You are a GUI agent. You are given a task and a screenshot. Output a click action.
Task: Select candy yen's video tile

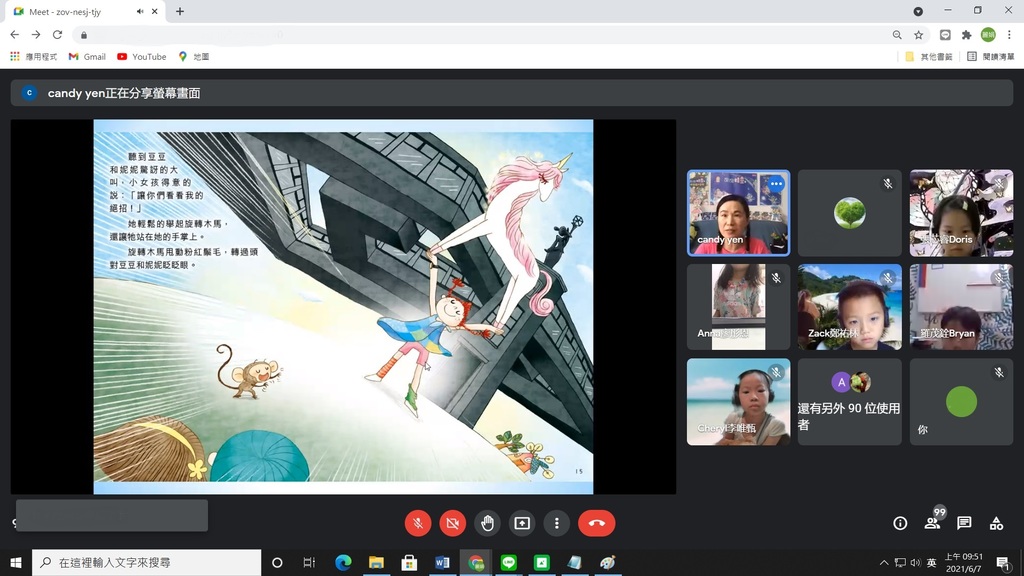(x=739, y=213)
